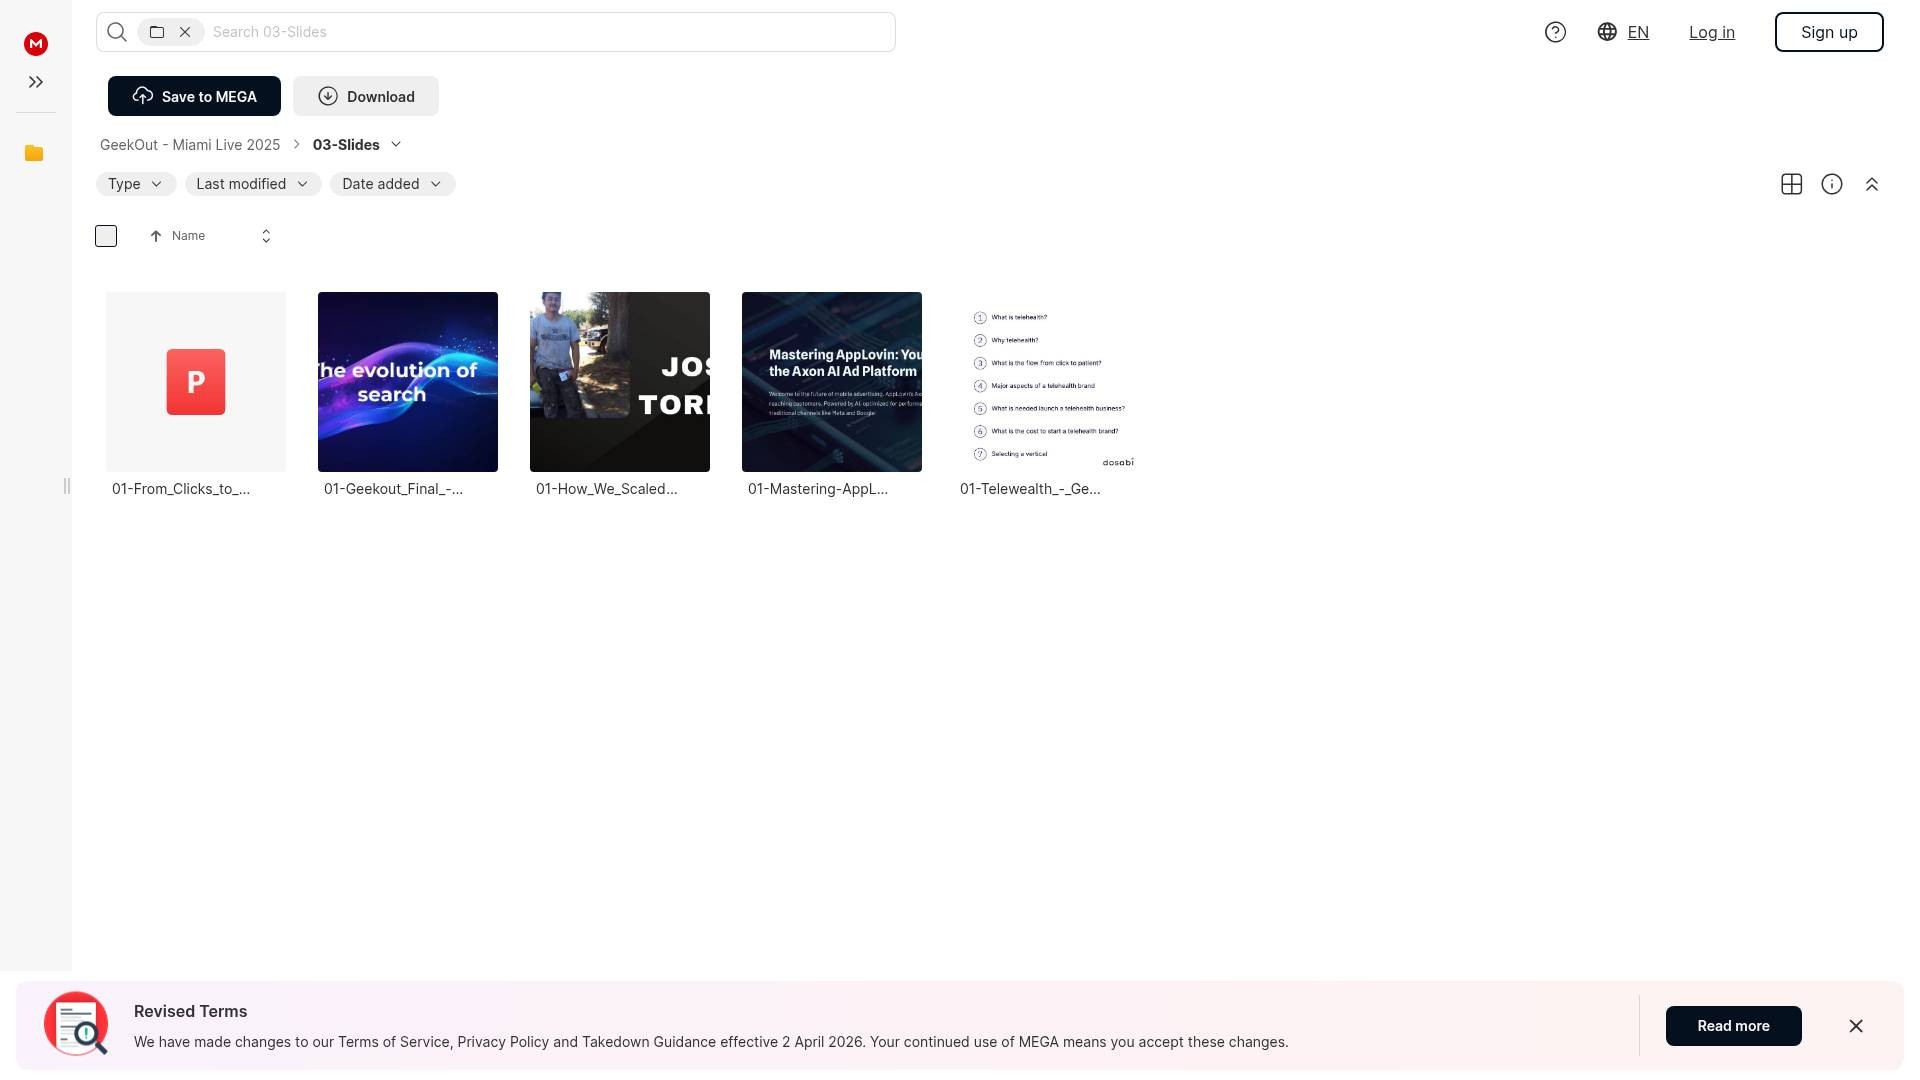This screenshot has height=1080, width=1920.
Task: Show the info panel icon
Action: coord(1831,184)
